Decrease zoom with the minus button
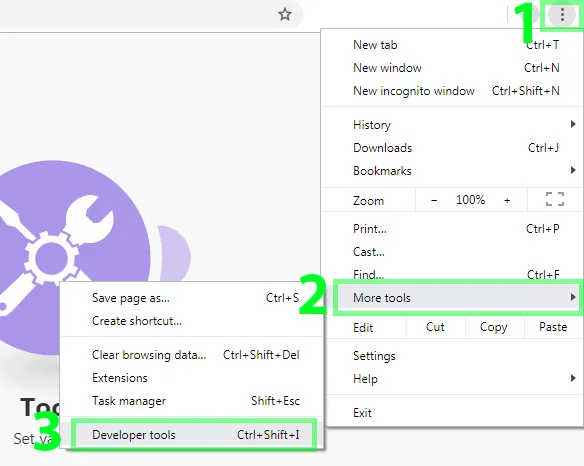584x466 pixels. pos(434,200)
